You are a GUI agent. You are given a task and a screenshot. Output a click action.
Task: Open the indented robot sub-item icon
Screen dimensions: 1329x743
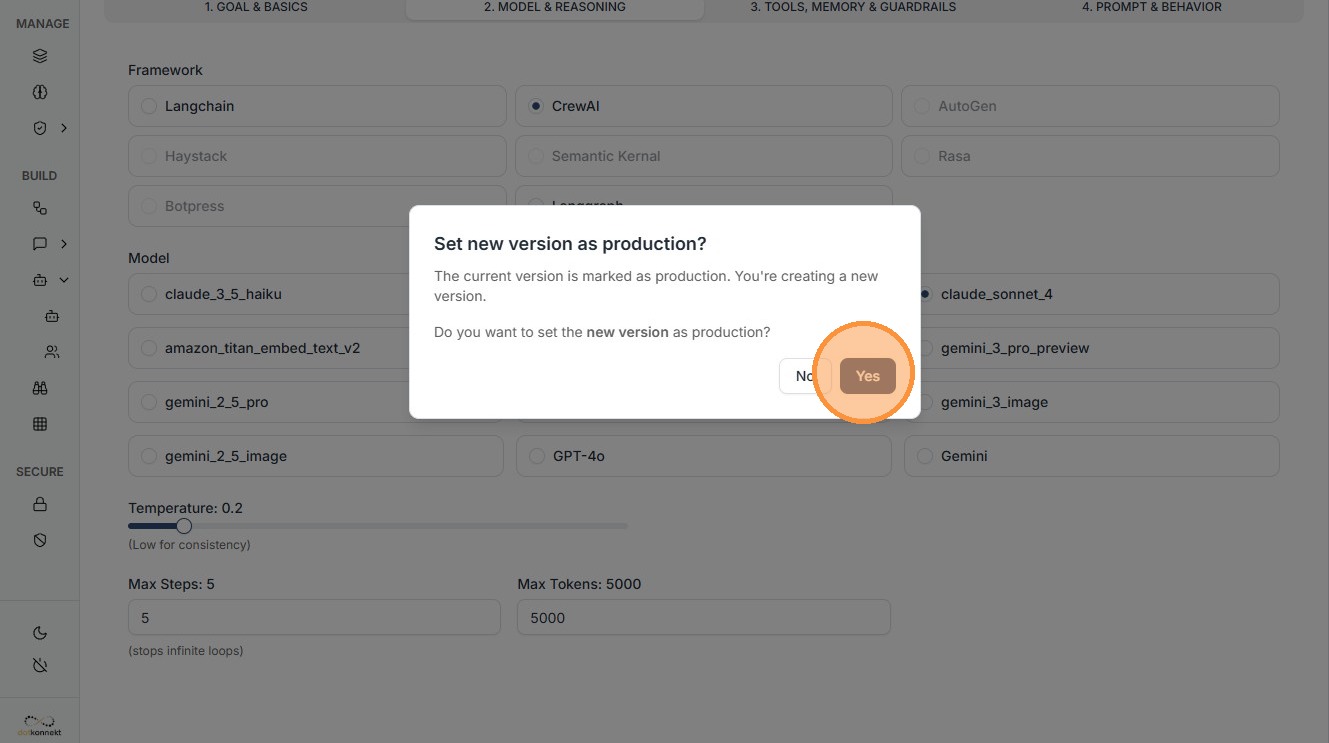tap(52, 316)
